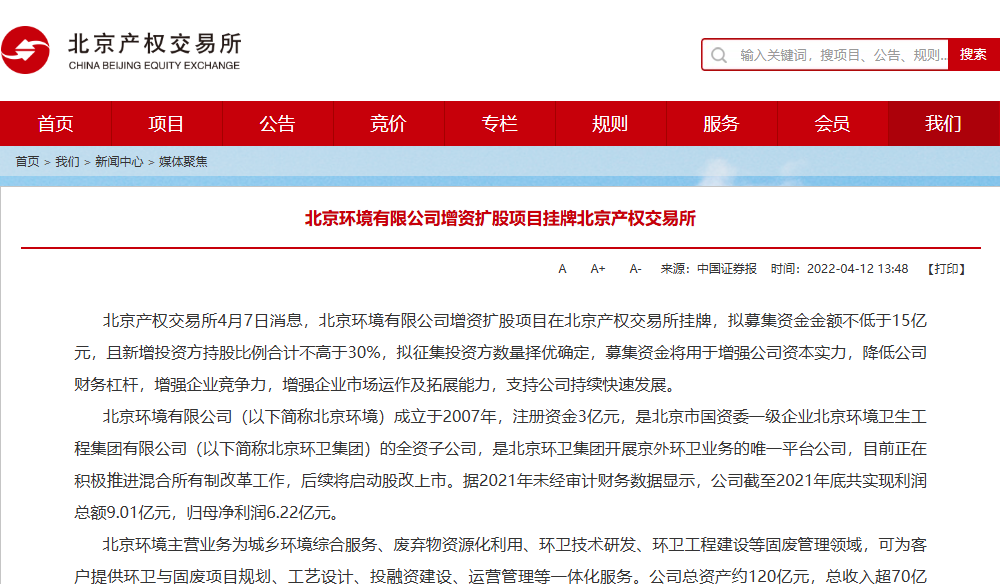This screenshot has width=1000, height=584.
Task: Click the article title 北京环境有限公司增资扩股项目挂牌
Action: (500, 219)
